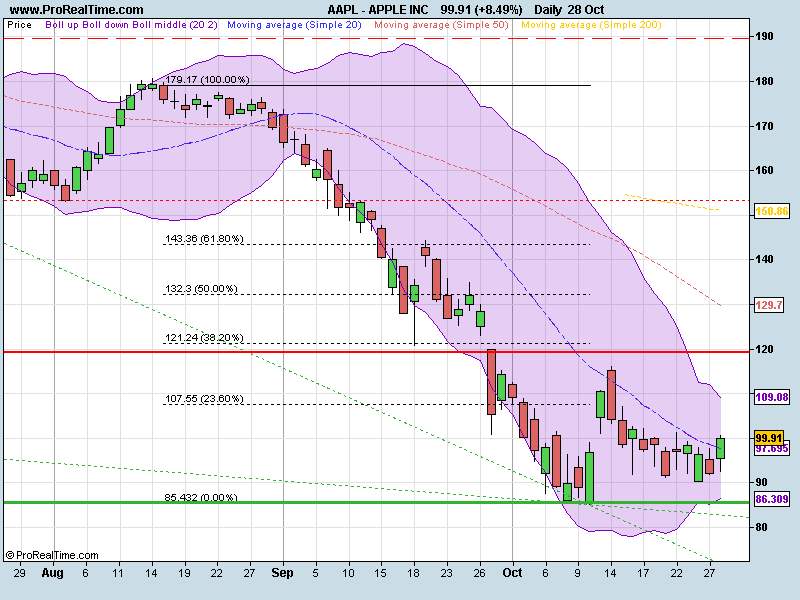This screenshot has width=800, height=600.
Task: Click the AAPL - APPLE INC title
Action: click(x=378, y=10)
